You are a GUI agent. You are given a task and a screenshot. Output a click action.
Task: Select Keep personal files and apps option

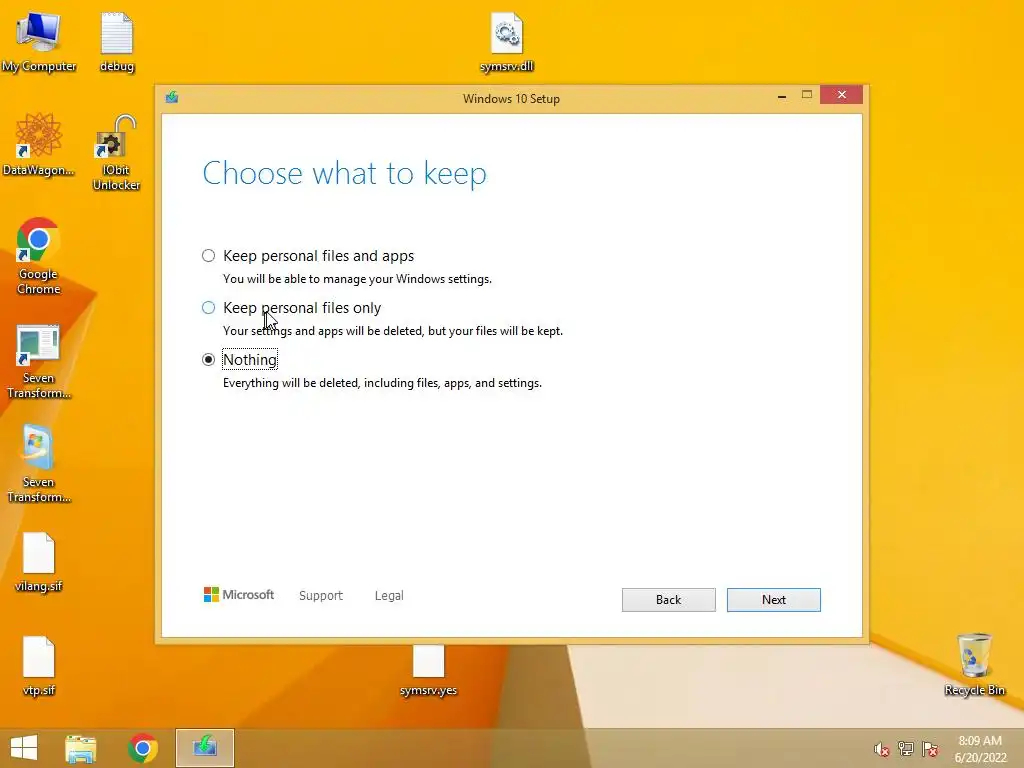coord(208,256)
